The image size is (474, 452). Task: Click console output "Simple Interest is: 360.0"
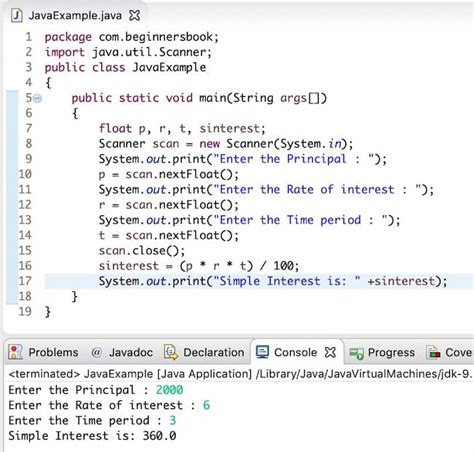click(x=92, y=436)
